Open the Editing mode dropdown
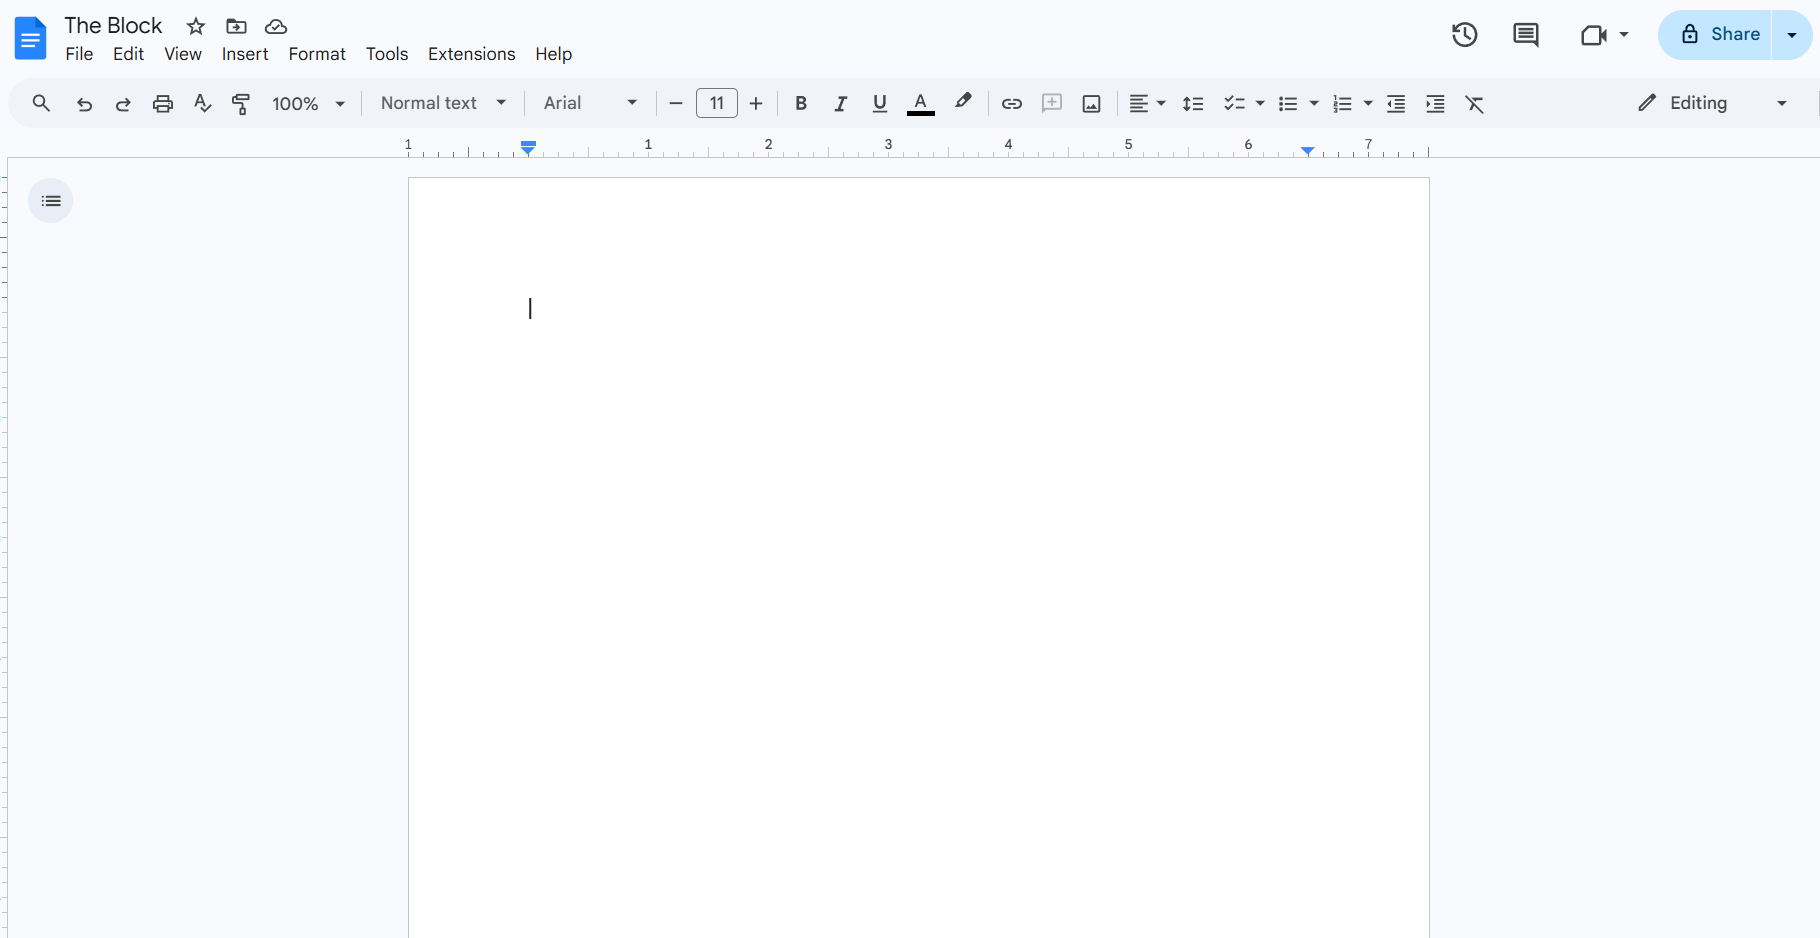Screen dimensions: 1820x938 (x=1712, y=103)
